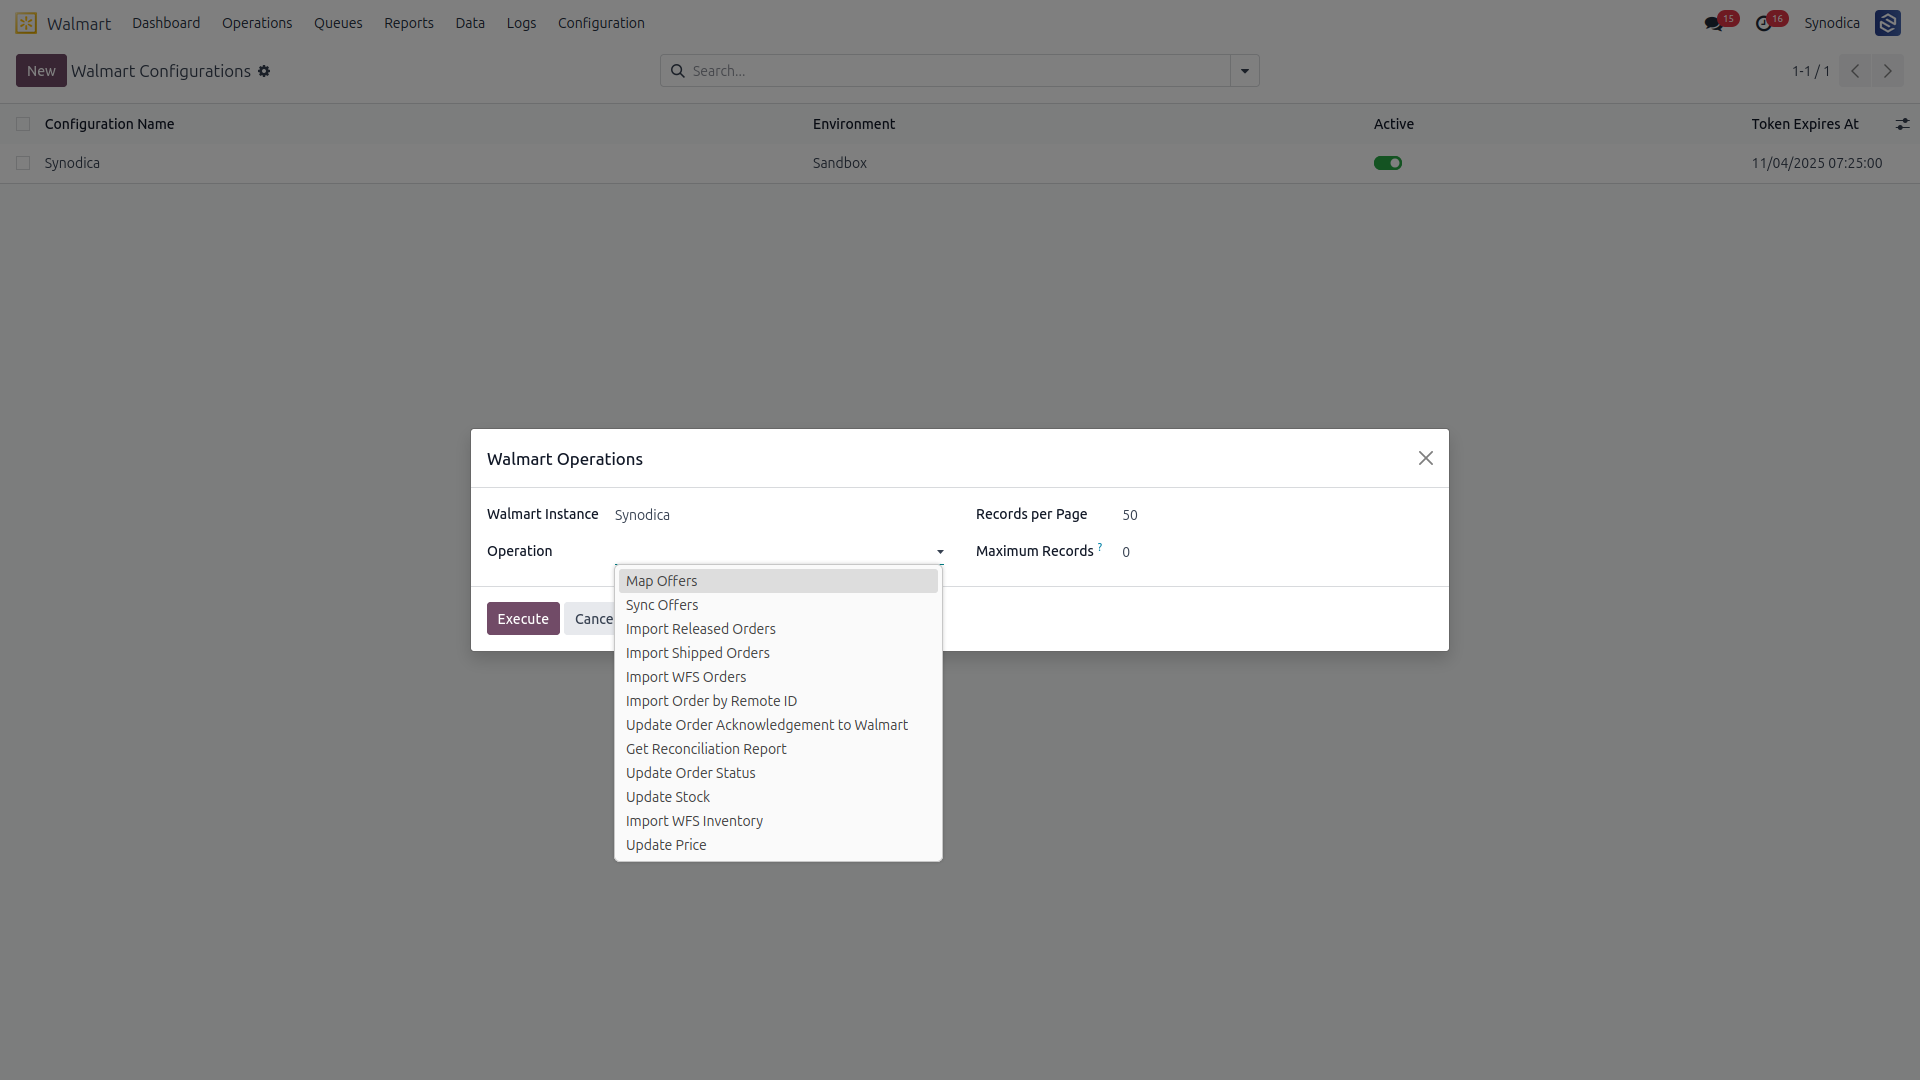Select Update Order Status option
Image resolution: width=1920 pixels, height=1080 pixels.
(x=778, y=773)
